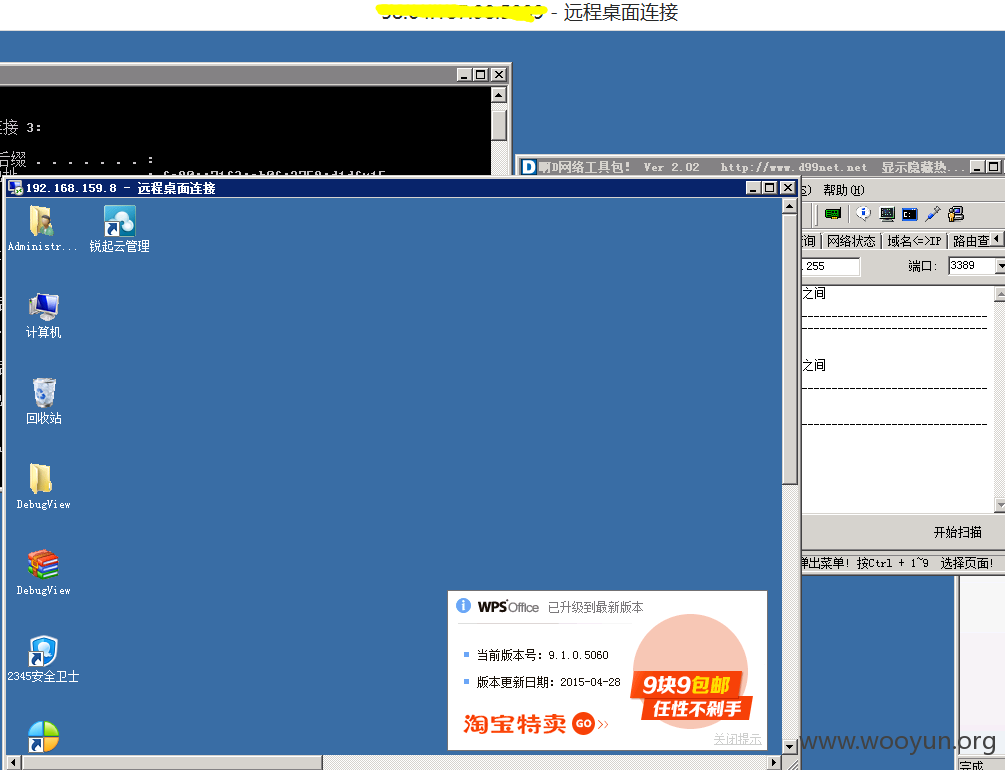The image size is (1005, 770).
Task: Click the http://www.d99net.net title text
Action: tap(793, 167)
